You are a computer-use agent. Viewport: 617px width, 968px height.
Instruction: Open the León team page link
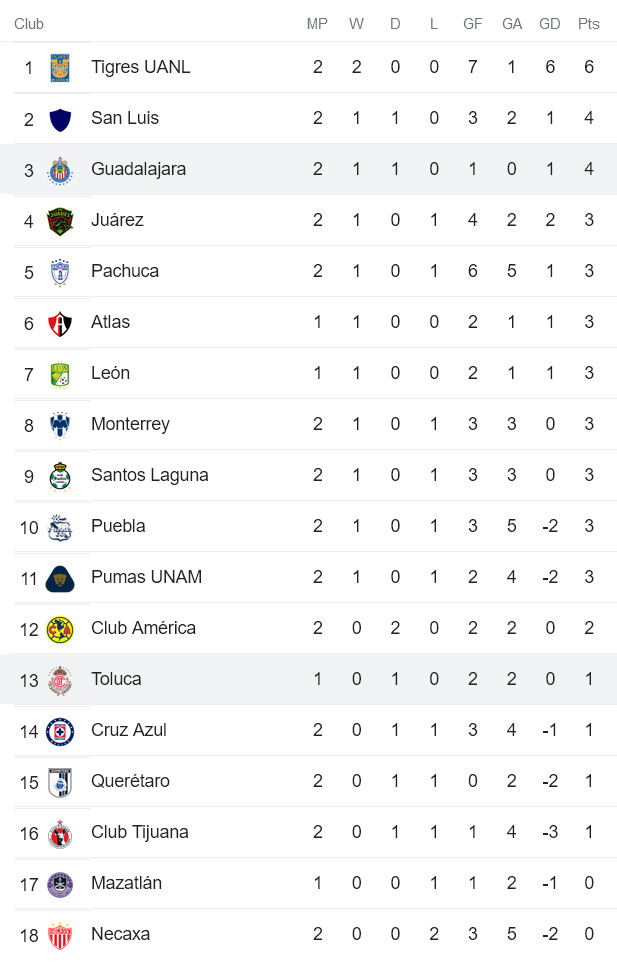(111, 373)
